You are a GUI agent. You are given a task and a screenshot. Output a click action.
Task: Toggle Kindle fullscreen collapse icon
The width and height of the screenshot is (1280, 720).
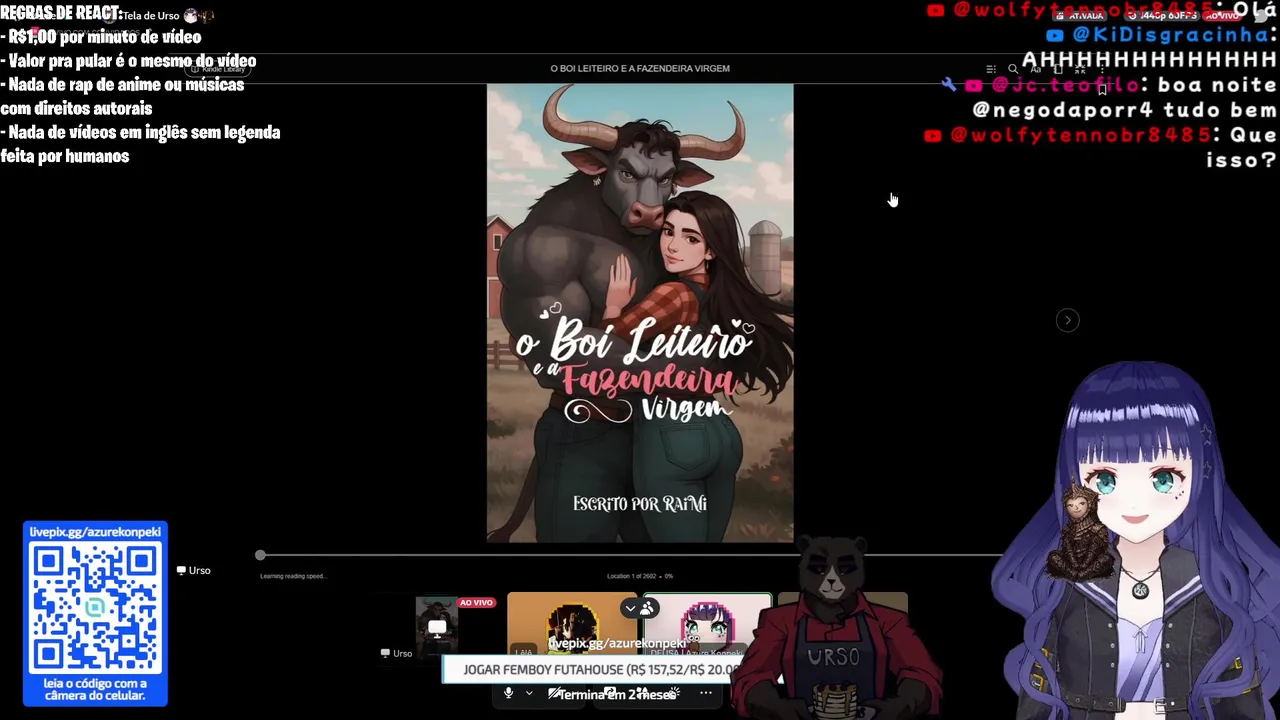point(1080,69)
